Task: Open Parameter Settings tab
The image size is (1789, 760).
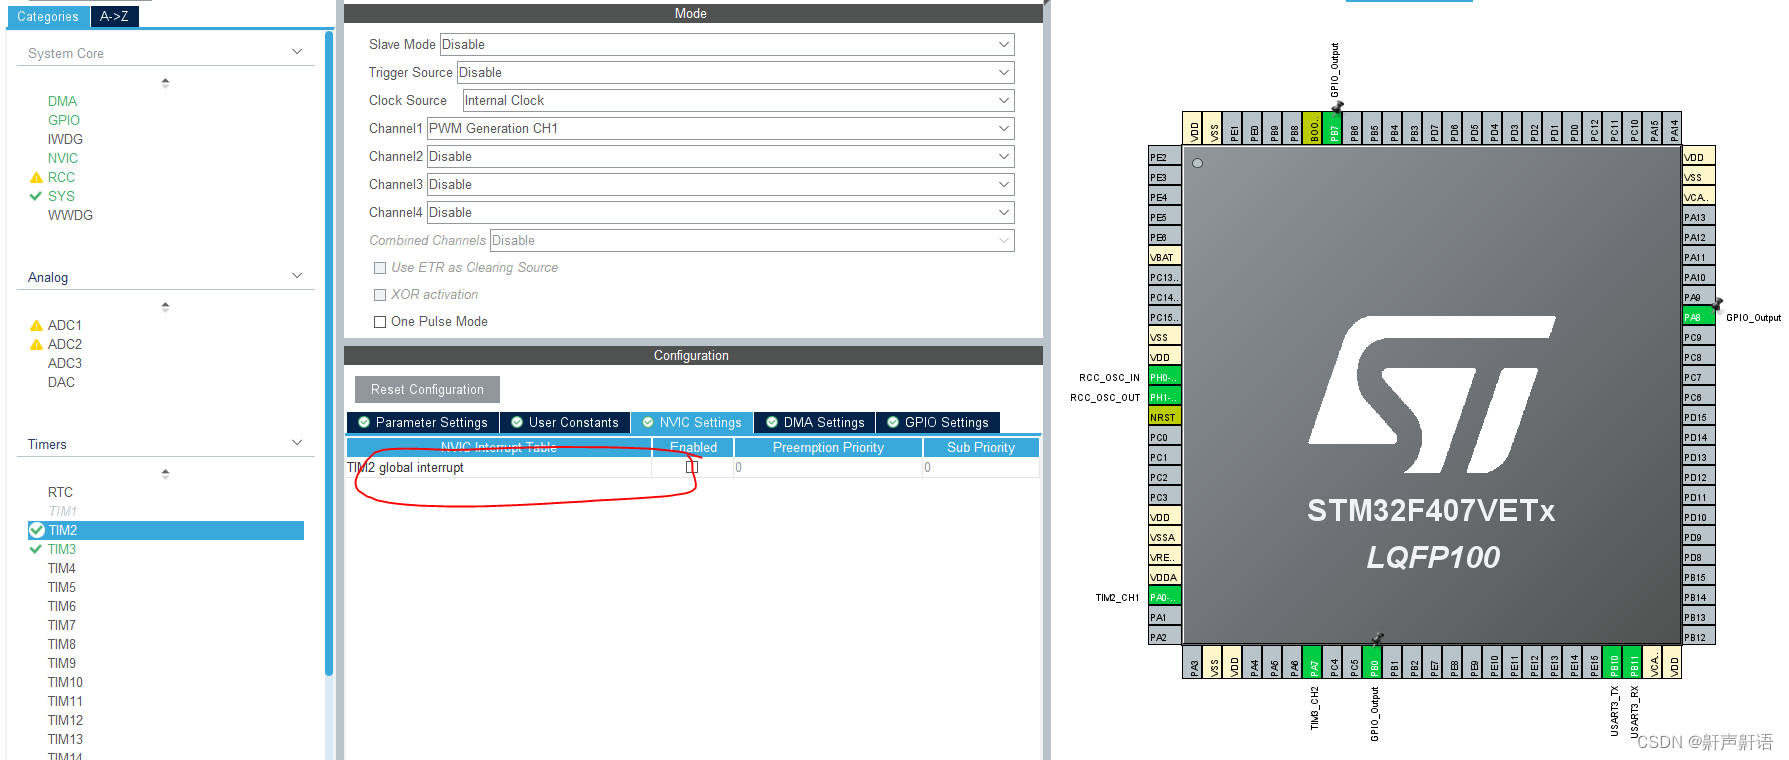Action: (422, 423)
